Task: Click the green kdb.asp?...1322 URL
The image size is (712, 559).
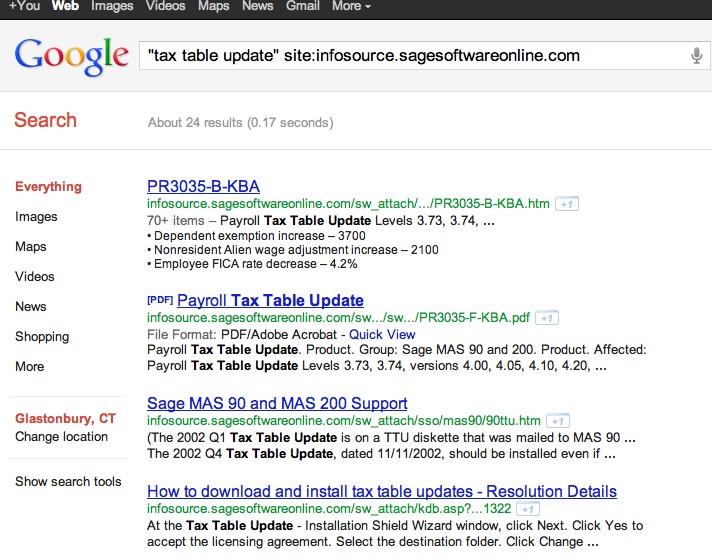Action: pos(329,509)
